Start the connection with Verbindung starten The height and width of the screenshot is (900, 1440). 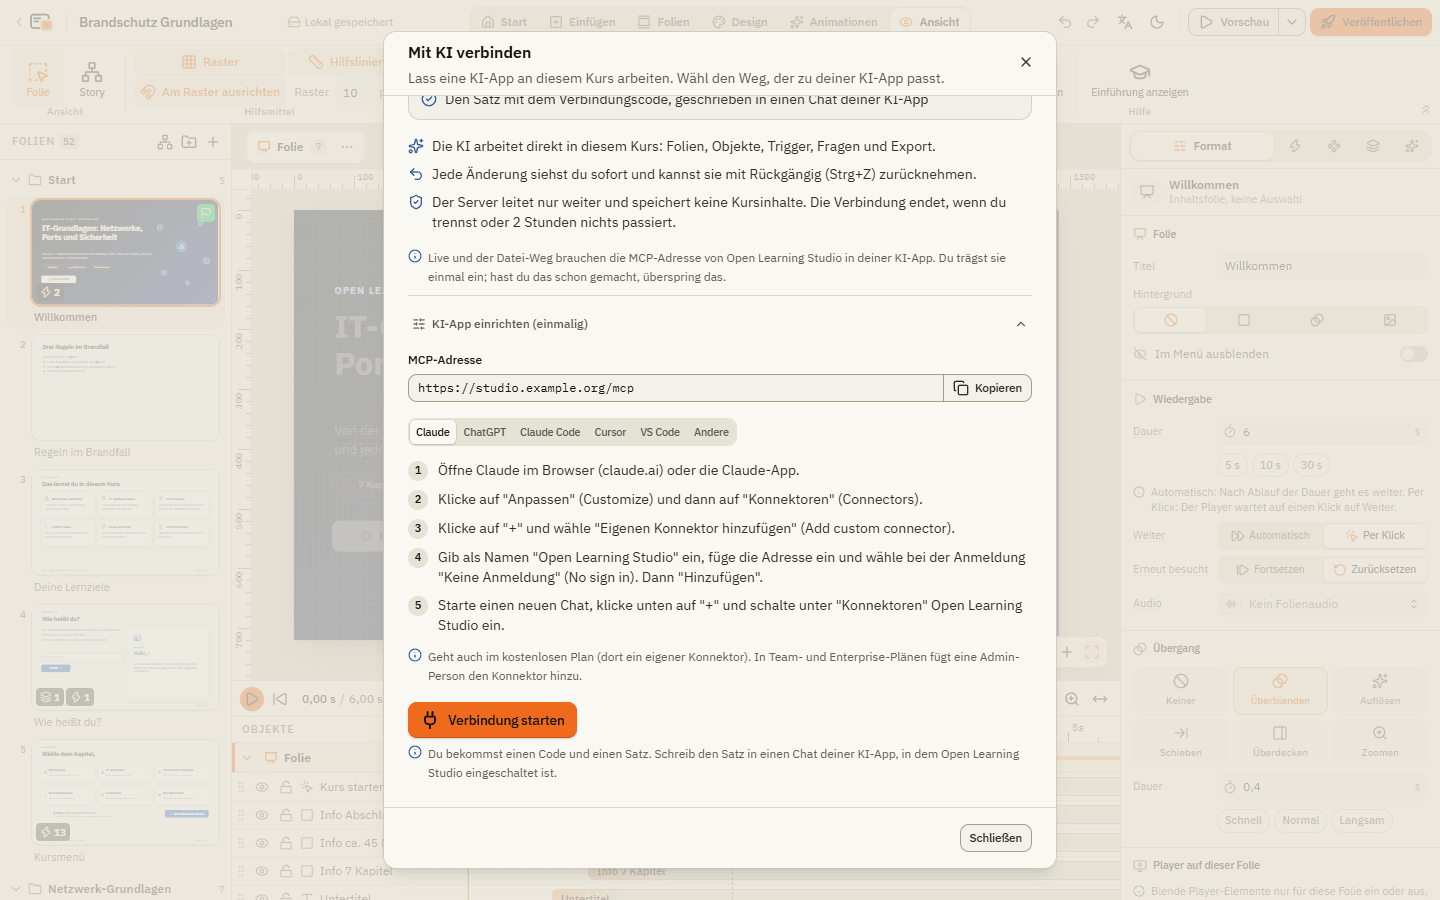pos(492,720)
